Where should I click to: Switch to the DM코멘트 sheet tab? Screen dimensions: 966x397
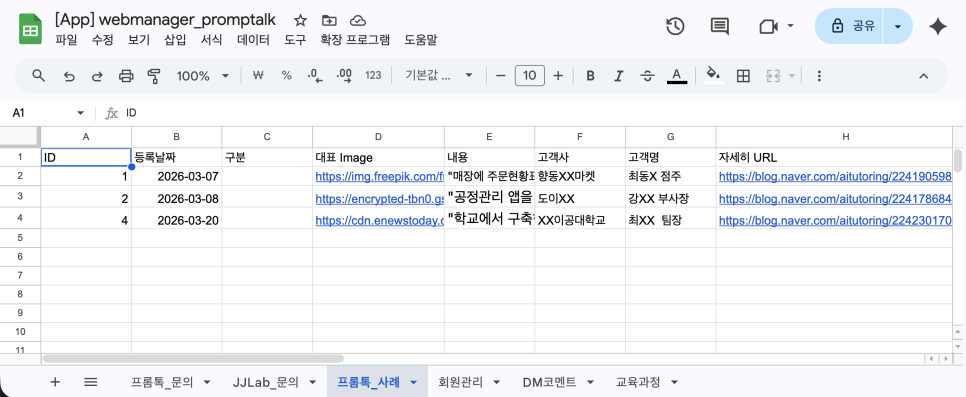(551, 383)
